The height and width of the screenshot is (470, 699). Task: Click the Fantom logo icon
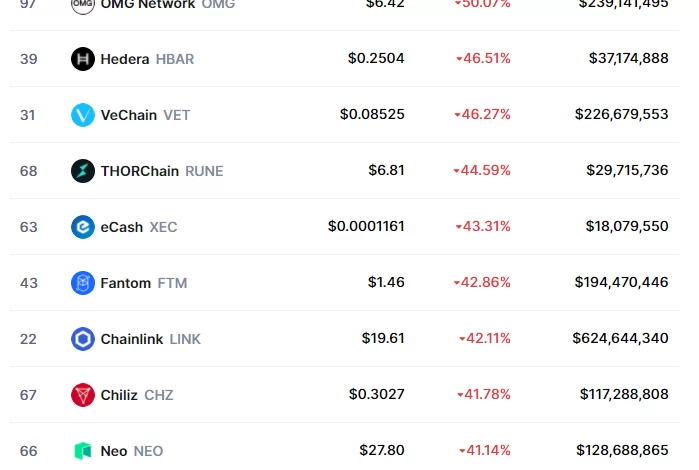[83, 283]
